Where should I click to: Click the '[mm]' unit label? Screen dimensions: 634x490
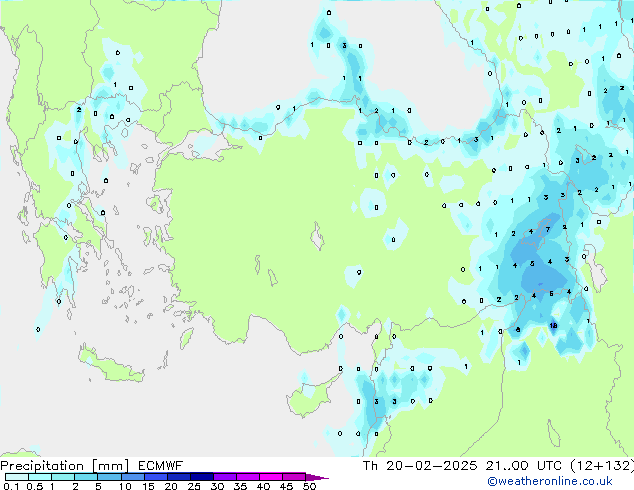(x=110, y=466)
